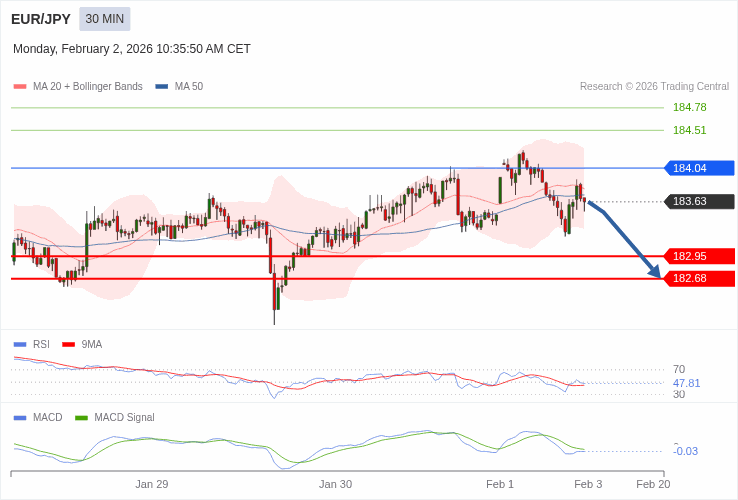Click the red 9MA legend marker

(68, 345)
